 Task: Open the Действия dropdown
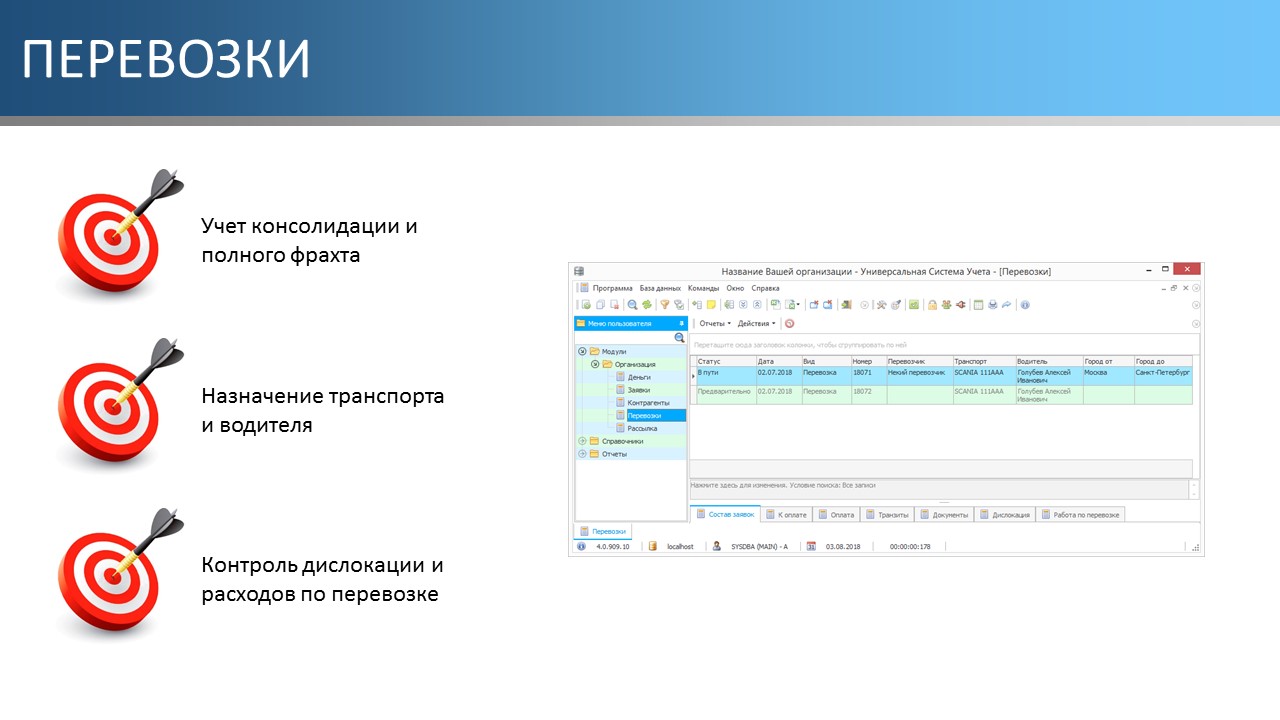point(755,324)
